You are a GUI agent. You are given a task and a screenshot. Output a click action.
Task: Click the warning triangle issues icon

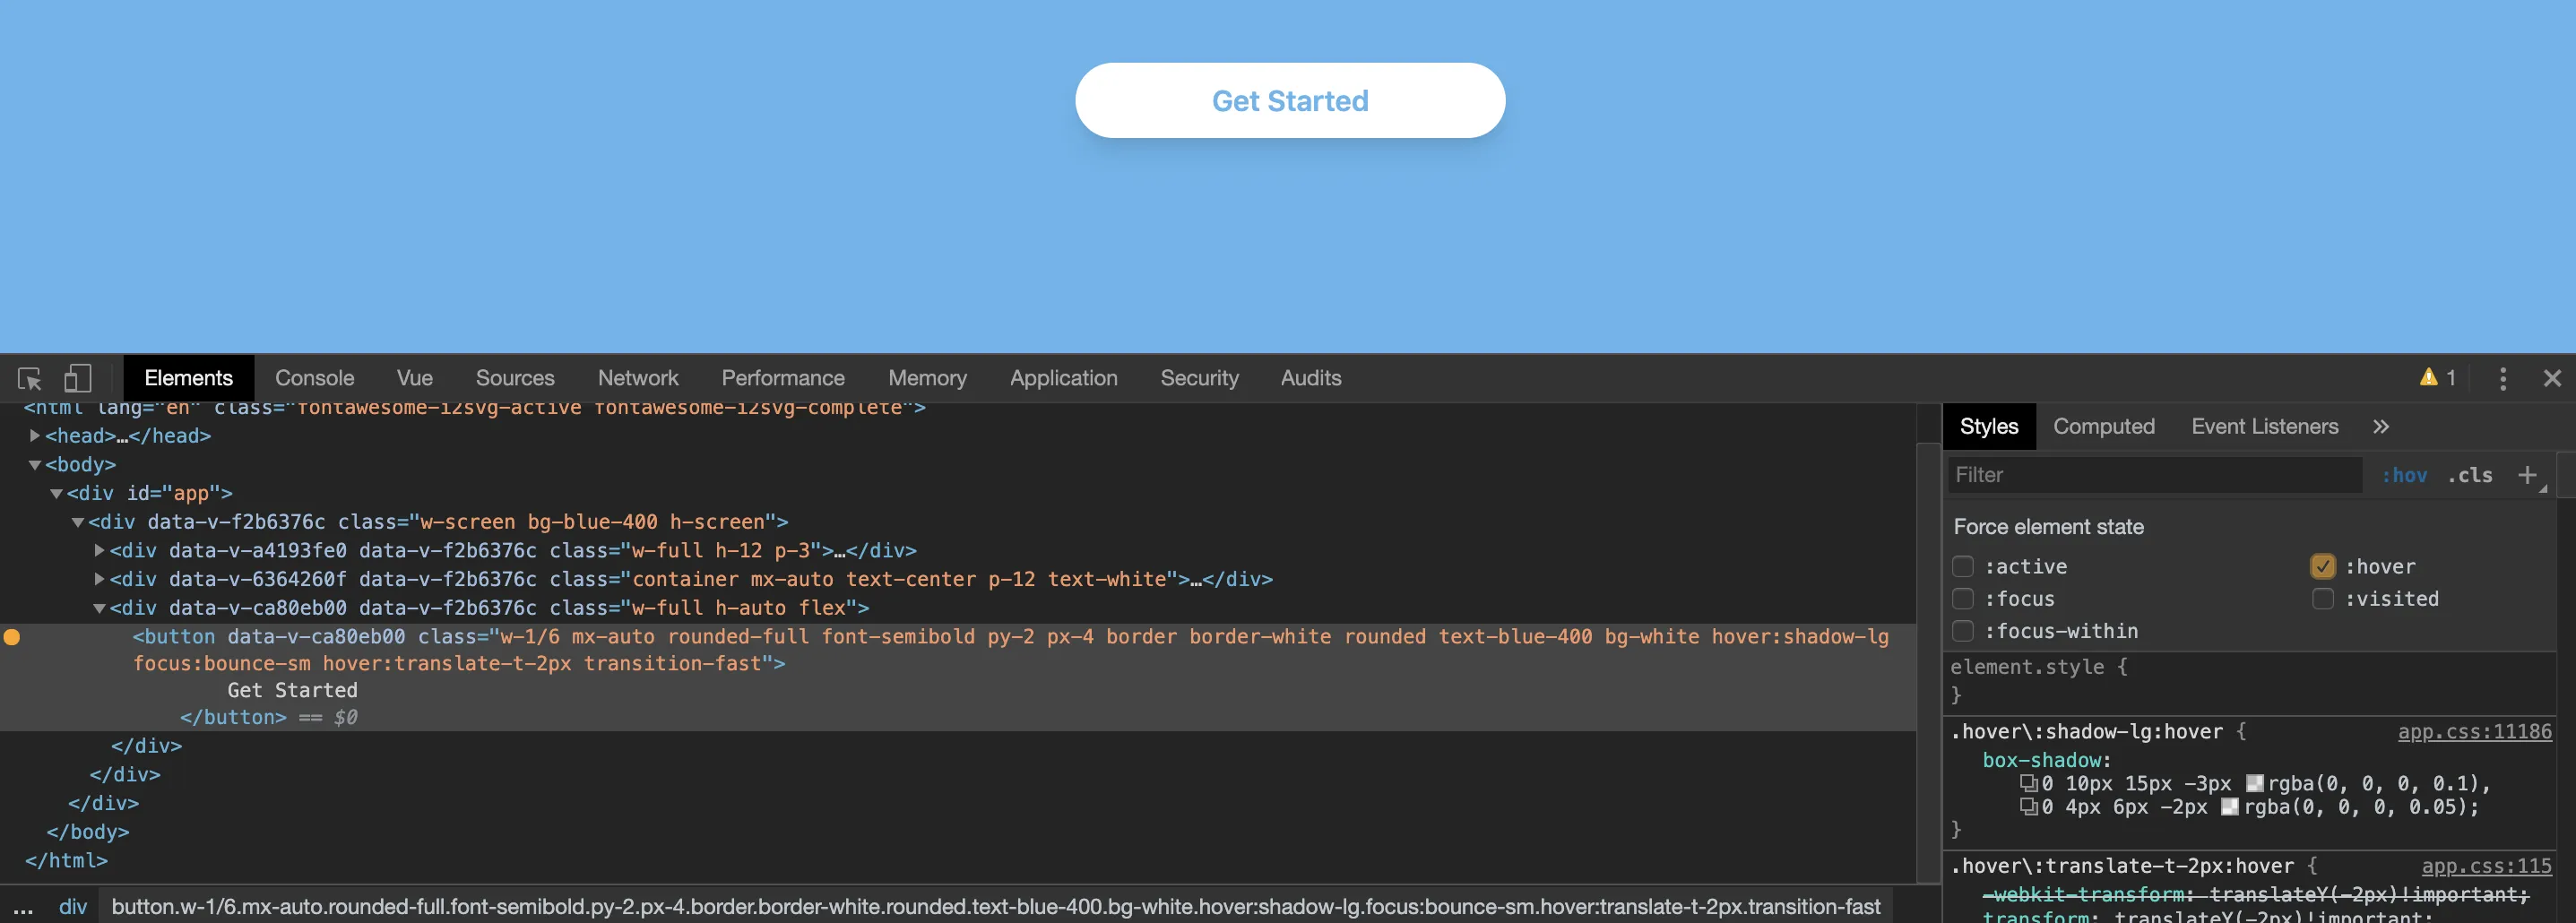2428,378
